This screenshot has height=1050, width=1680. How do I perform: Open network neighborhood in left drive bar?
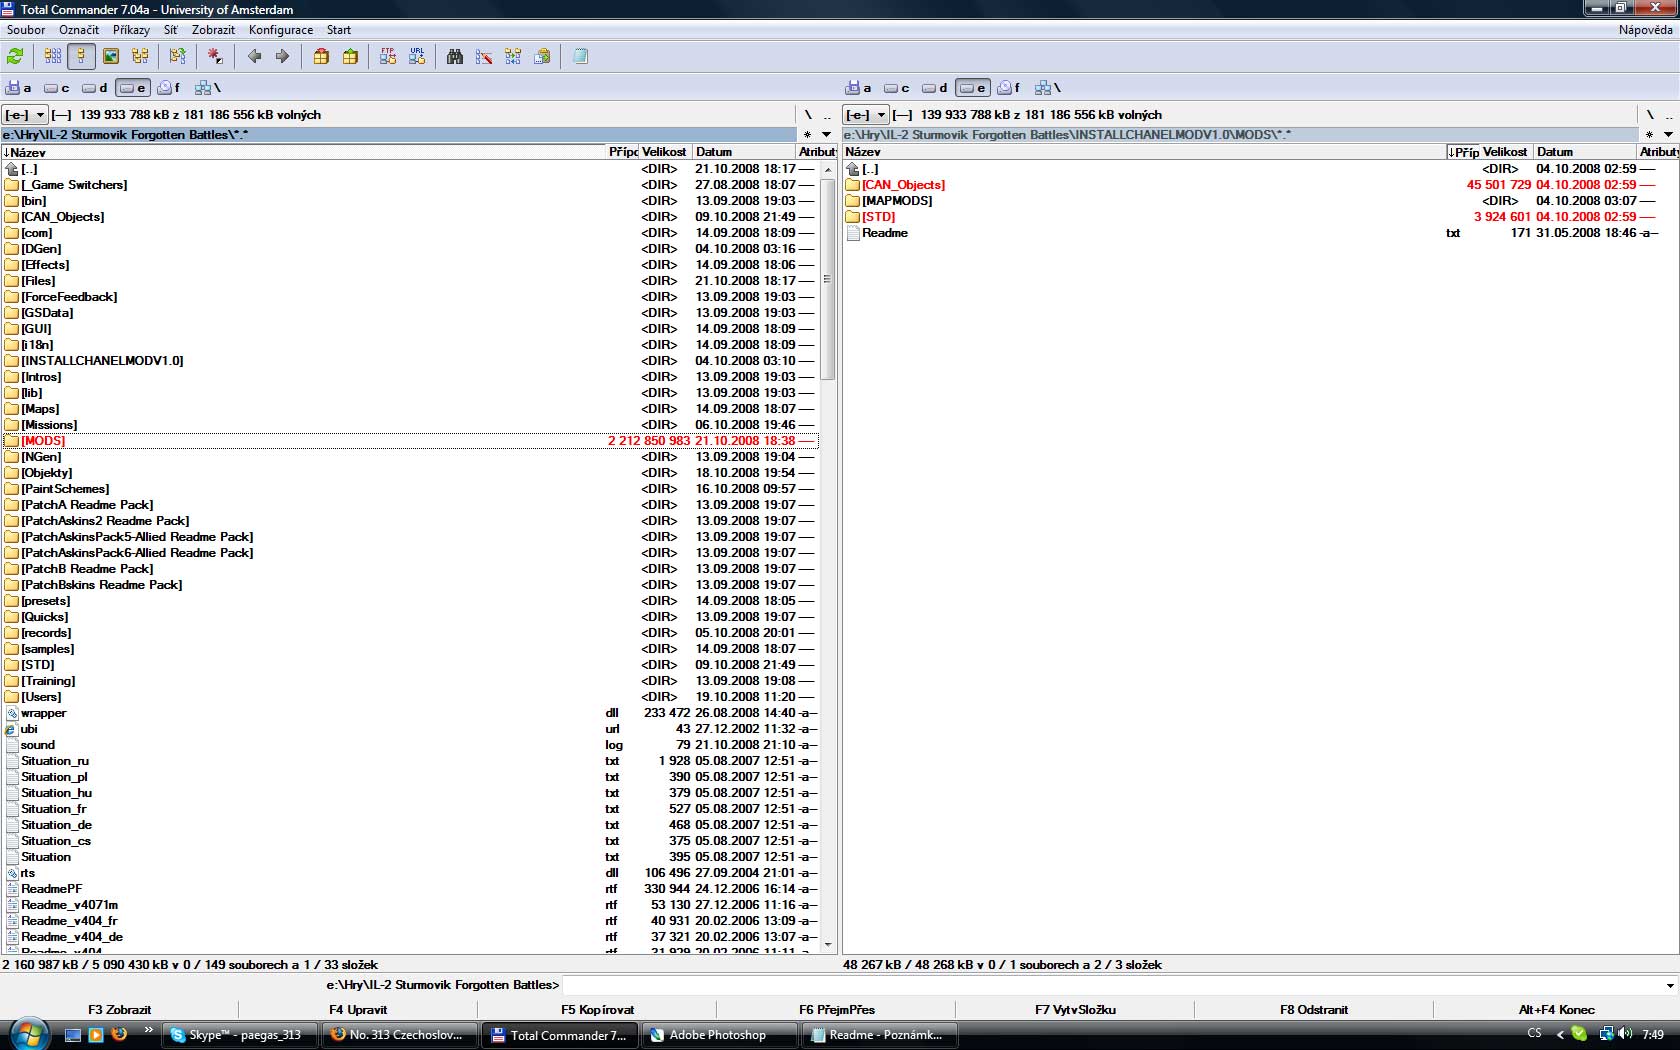click(x=207, y=88)
